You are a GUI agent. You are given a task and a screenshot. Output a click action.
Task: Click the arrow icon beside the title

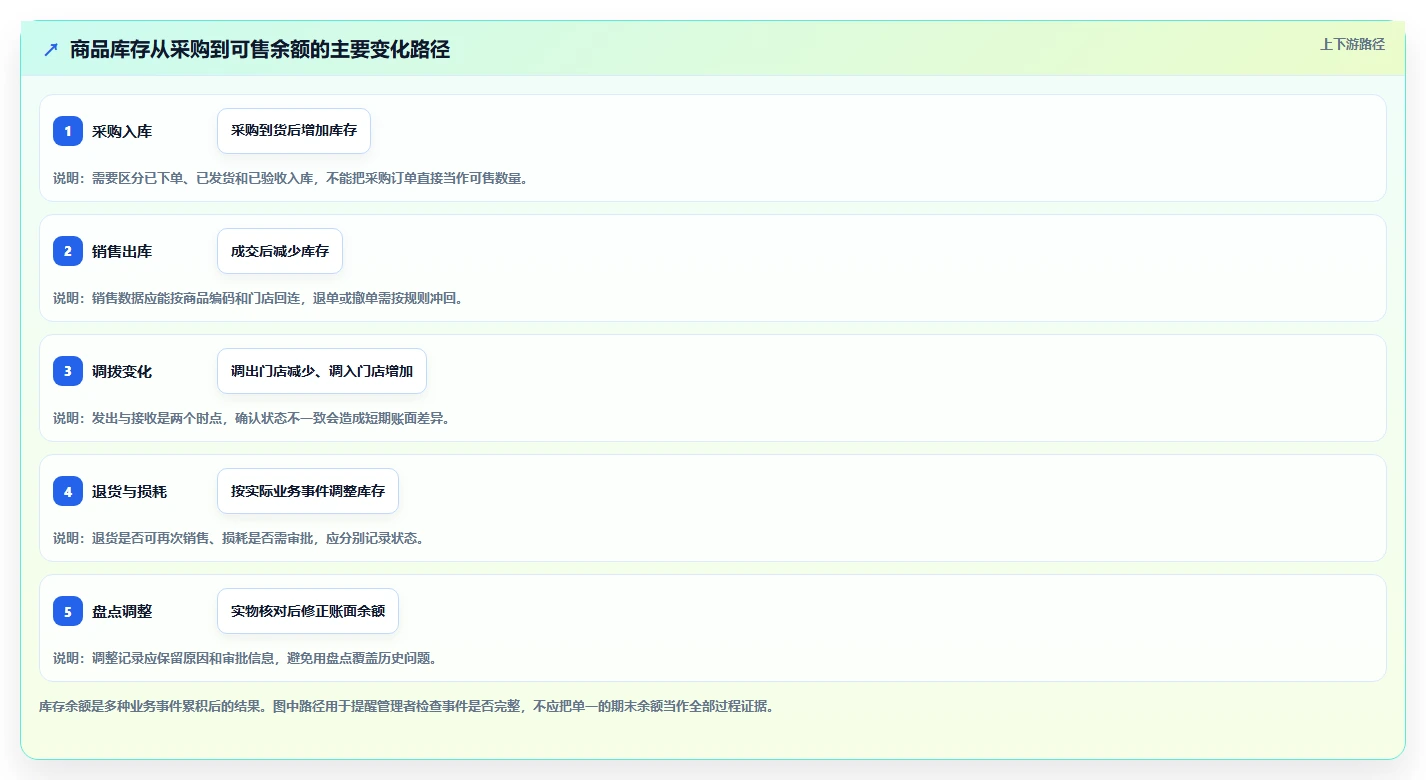pyautogui.click(x=51, y=49)
